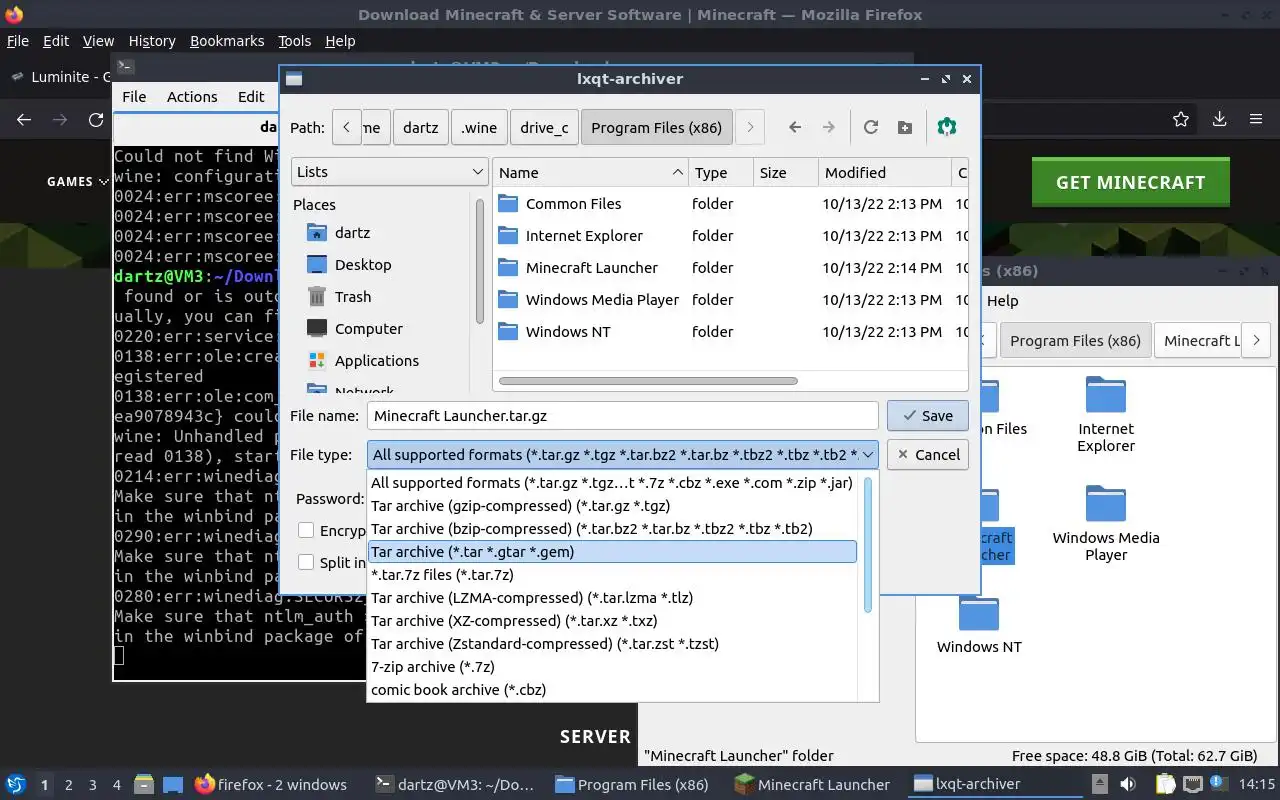
Task: Select the Internet Explorer folder in the dialog list
Action: pyautogui.click(x=730, y=236)
